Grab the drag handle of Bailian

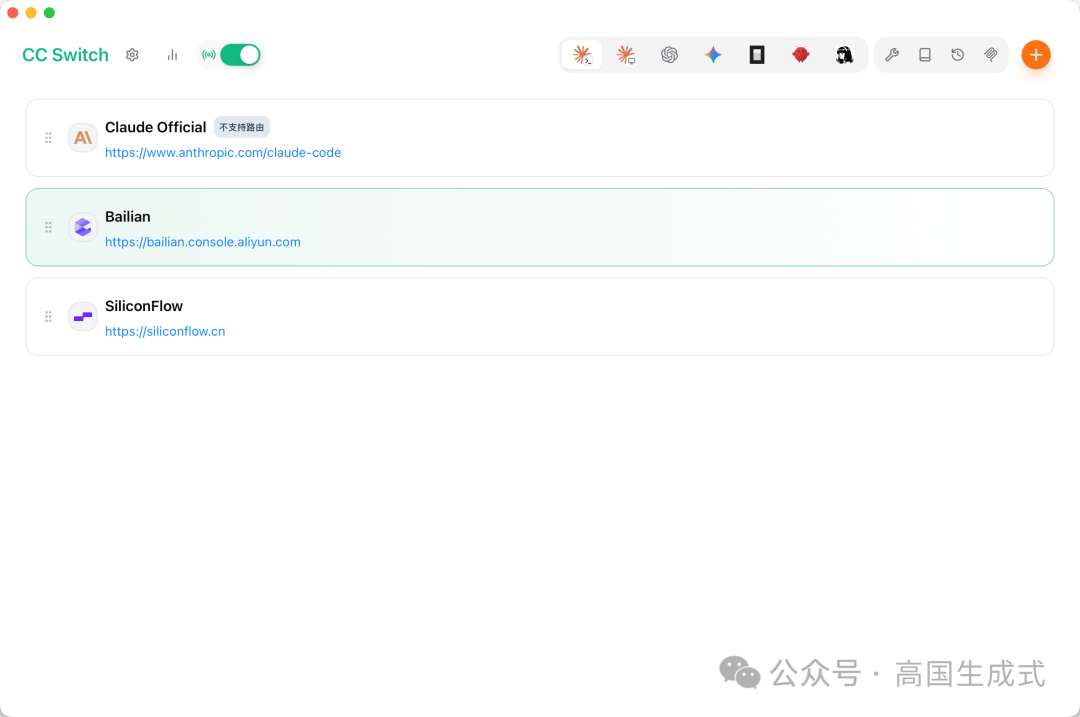pos(48,227)
